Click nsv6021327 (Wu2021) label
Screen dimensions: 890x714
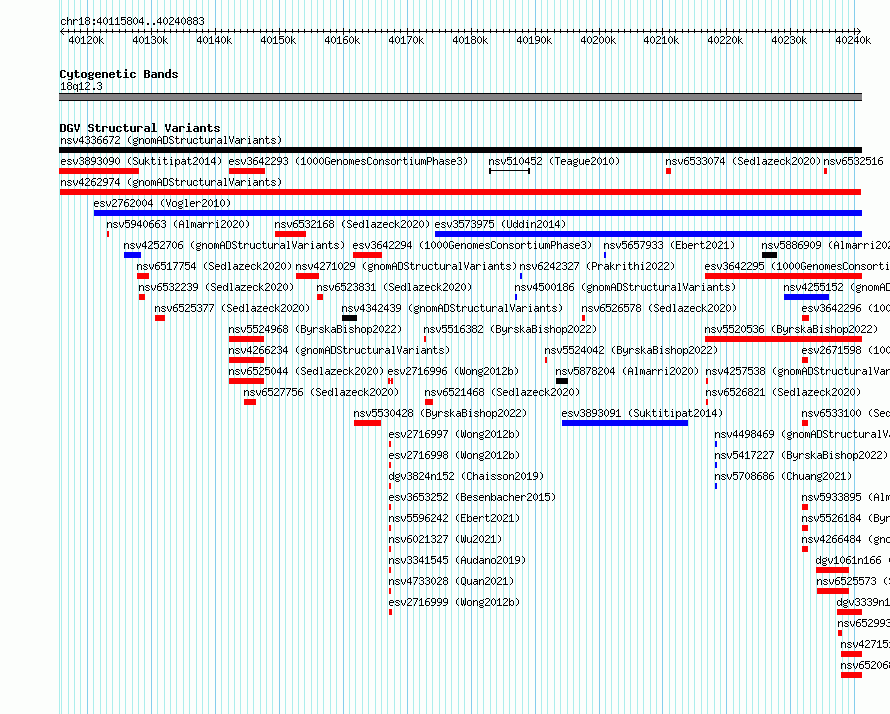pos(446,539)
